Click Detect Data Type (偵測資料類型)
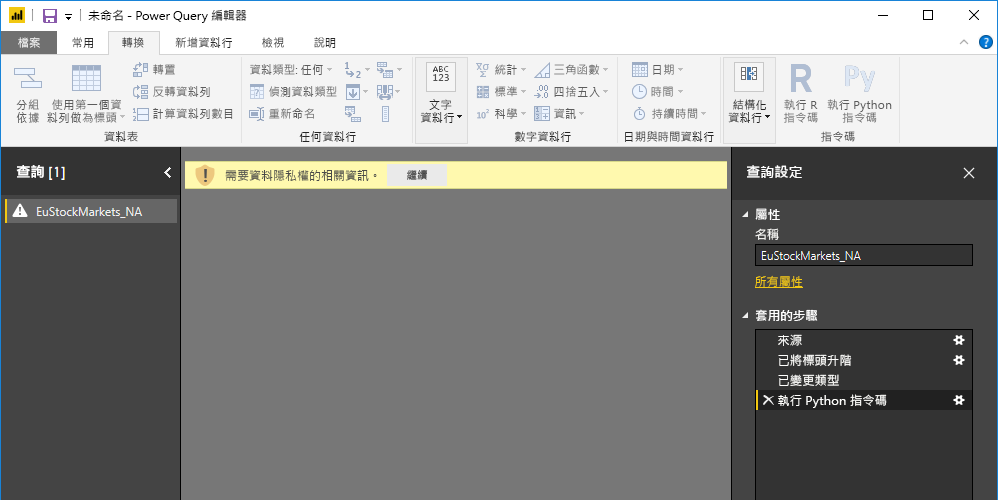The height and width of the screenshot is (500, 998). point(293,92)
